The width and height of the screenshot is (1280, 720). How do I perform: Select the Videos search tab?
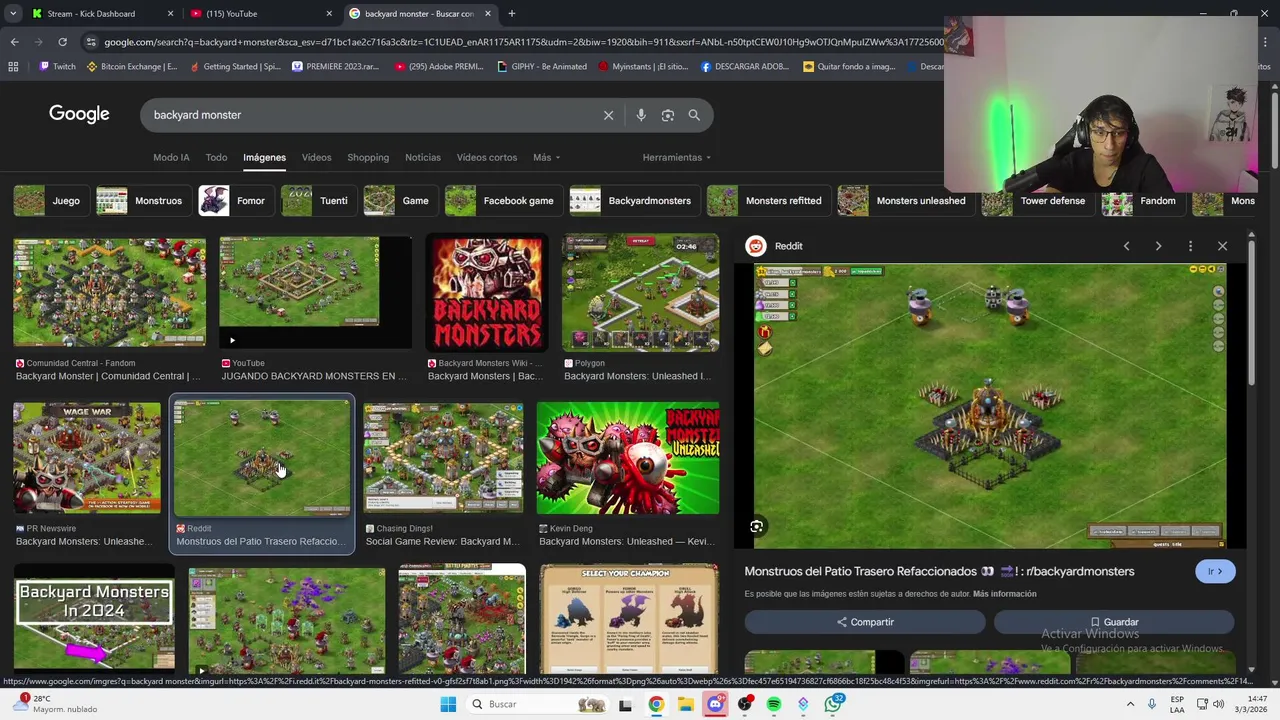(316, 157)
